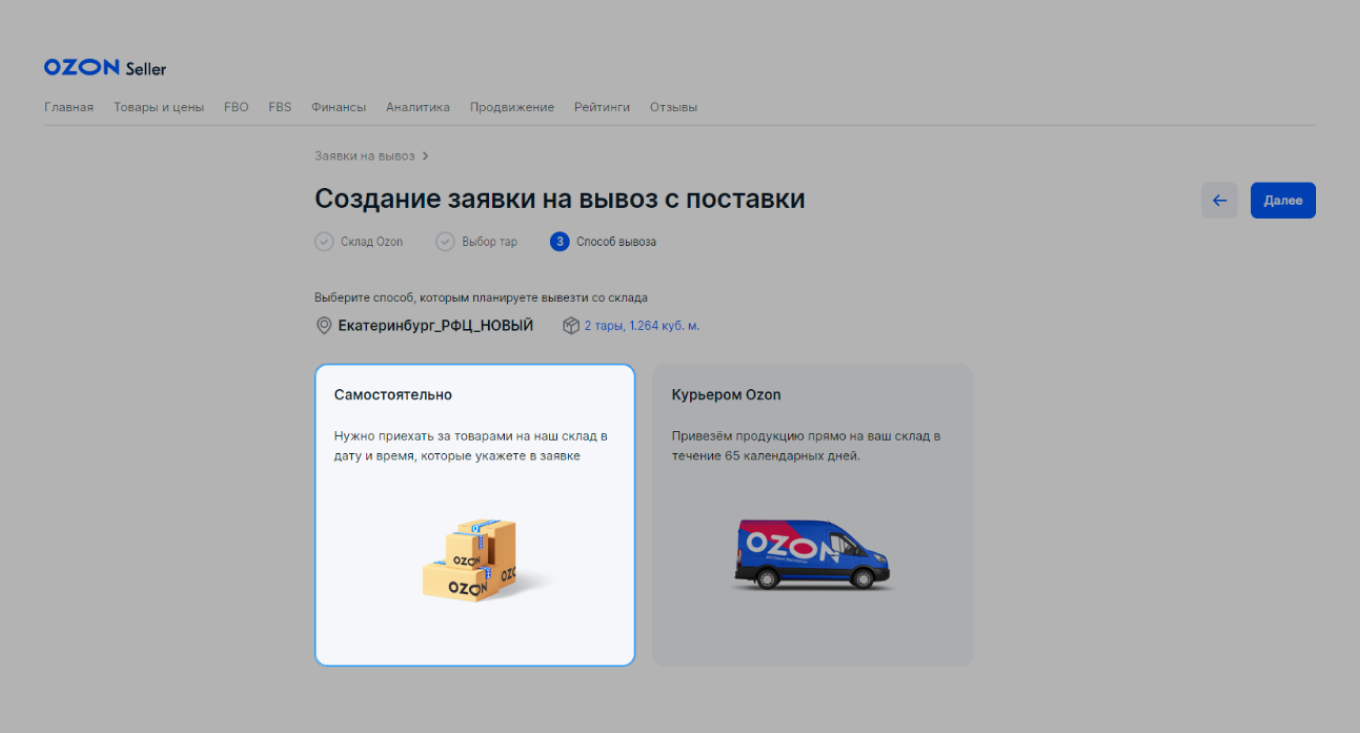This screenshot has height=733, width=1360.
Task: Open the Товары и цены menu
Action: [x=159, y=107]
